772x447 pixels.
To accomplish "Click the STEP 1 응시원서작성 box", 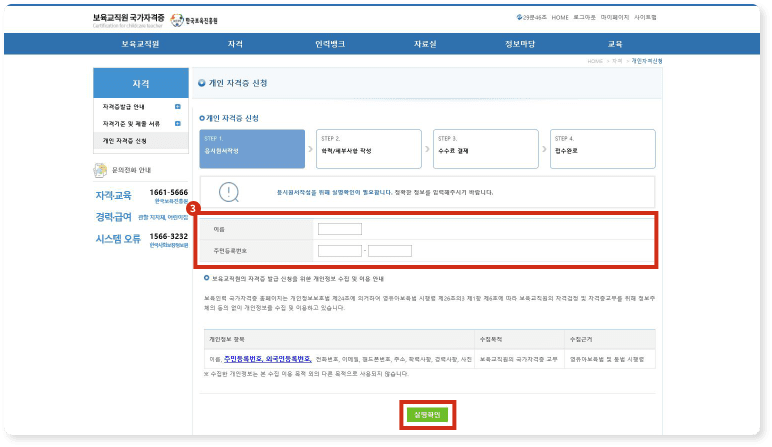I will (252, 149).
